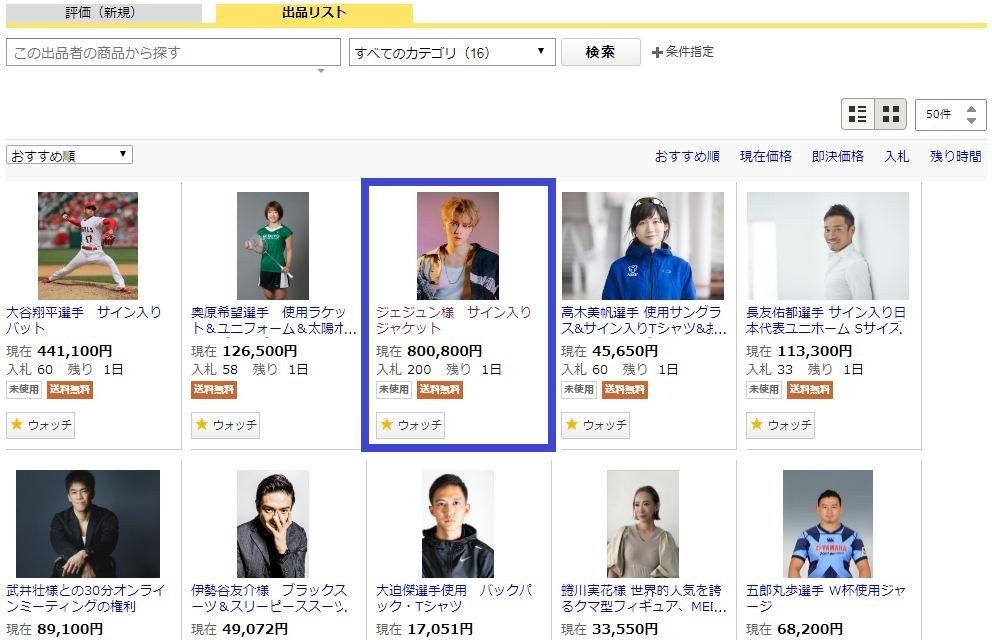This screenshot has height=640, width=992.
Task: Open the 伊勢谷友介様 photo thumbnail
Action: click(273, 524)
